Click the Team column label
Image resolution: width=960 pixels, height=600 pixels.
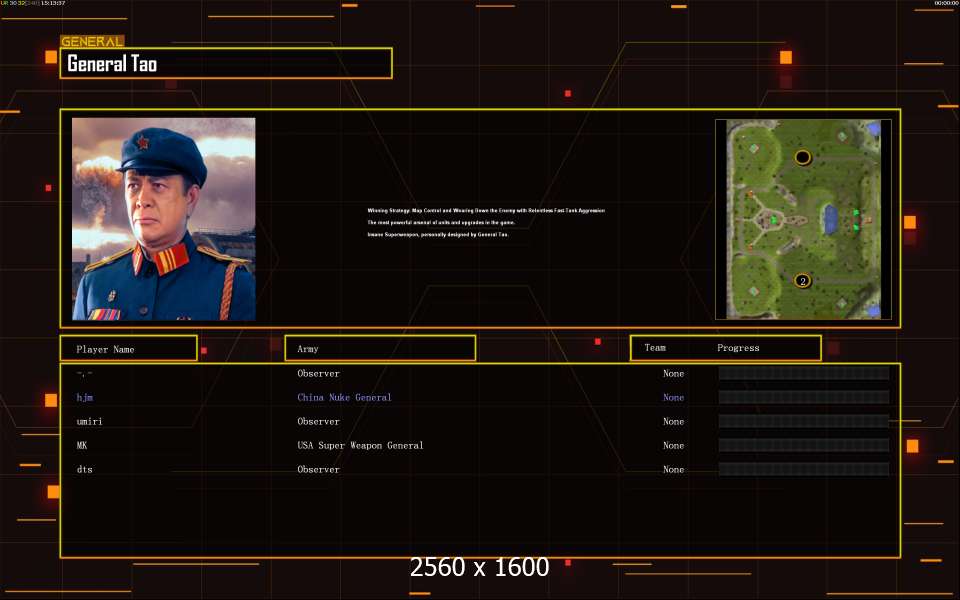pyautogui.click(x=654, y=348)
